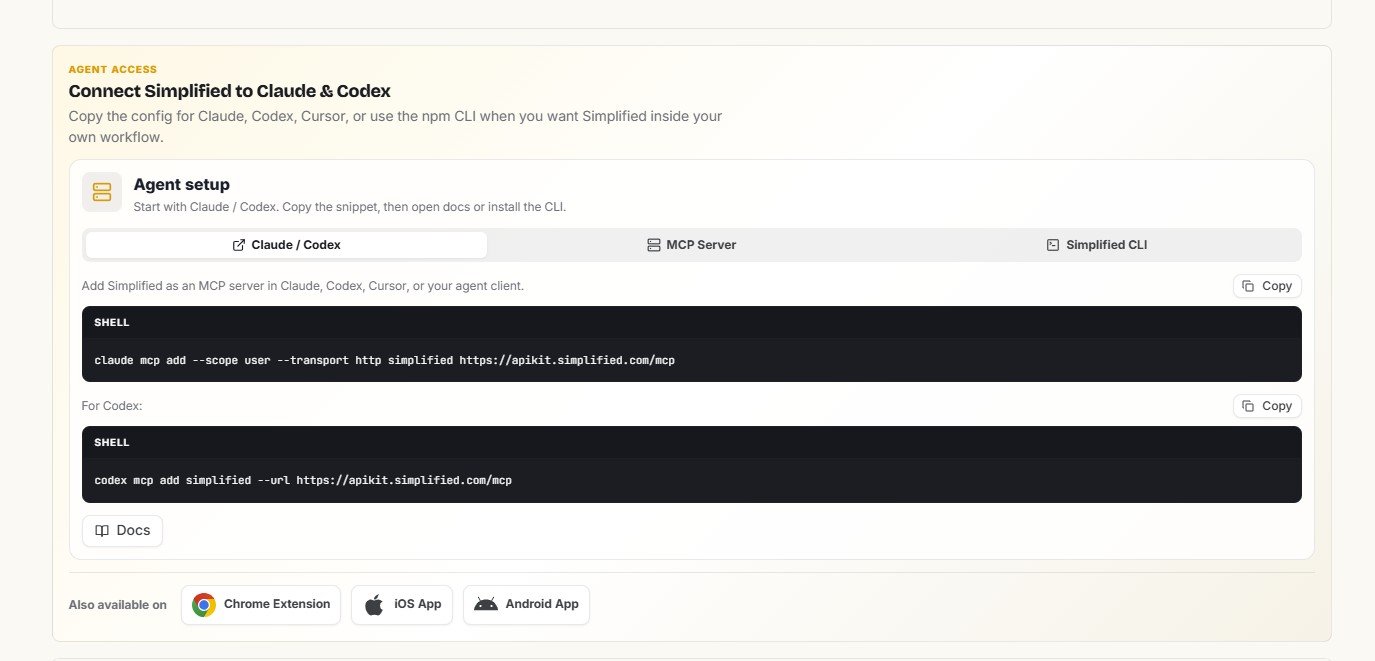Click the Android robot icon
Viewport: 1375px width, 661px height.
point(486,604)
